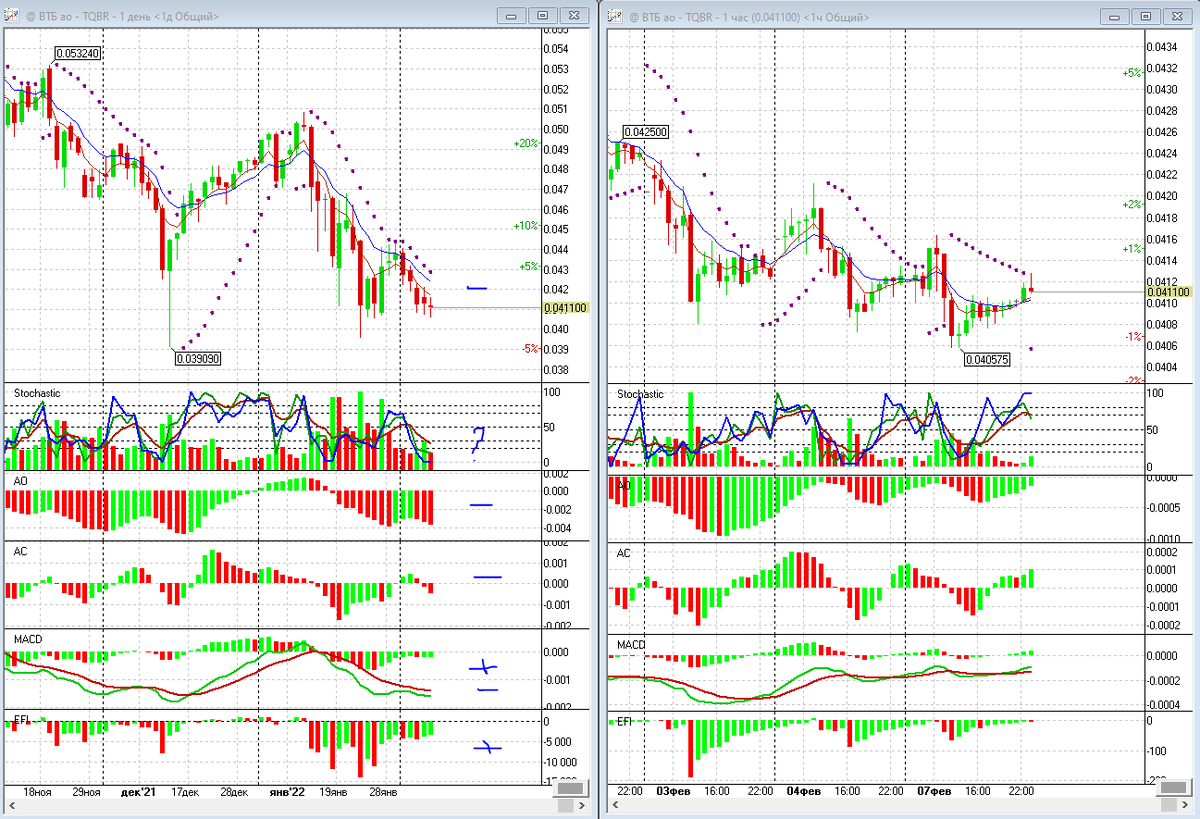The image size is (1200, 819).
Task: Click the AC label in the hourly chart
Action: (623, 553)
